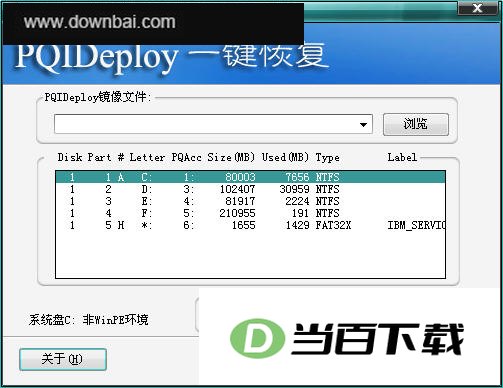Select the FAT32X partition labeled IBM_SERVIC
The image size is (503, 388).
click(x=250, y=225)
